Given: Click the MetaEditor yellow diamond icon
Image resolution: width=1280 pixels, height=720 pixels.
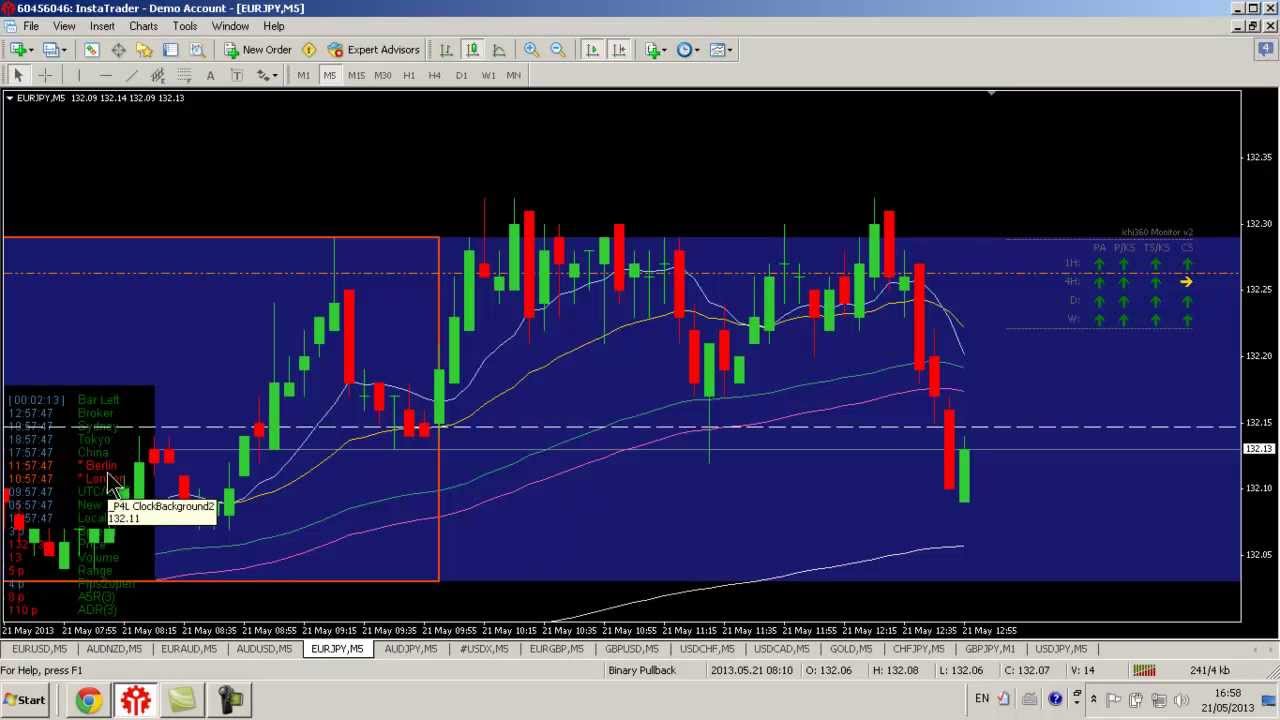Looking at the screenshot, I should (309, 49).
